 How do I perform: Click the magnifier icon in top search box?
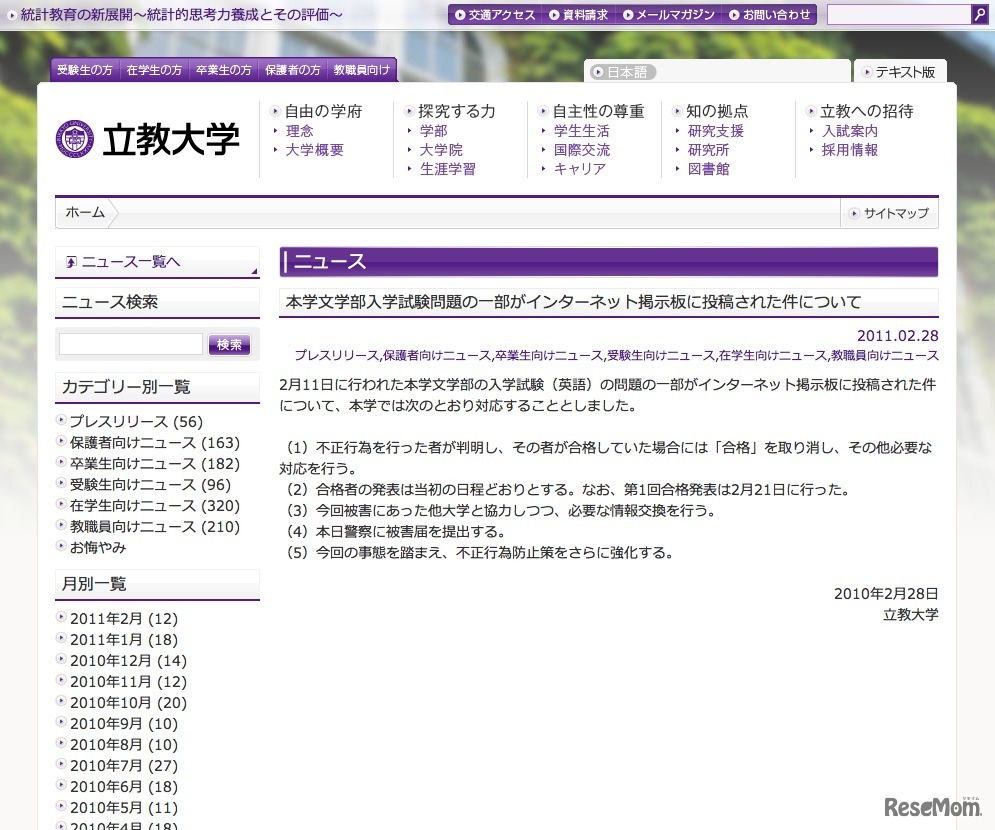click(x=979, y=15)
